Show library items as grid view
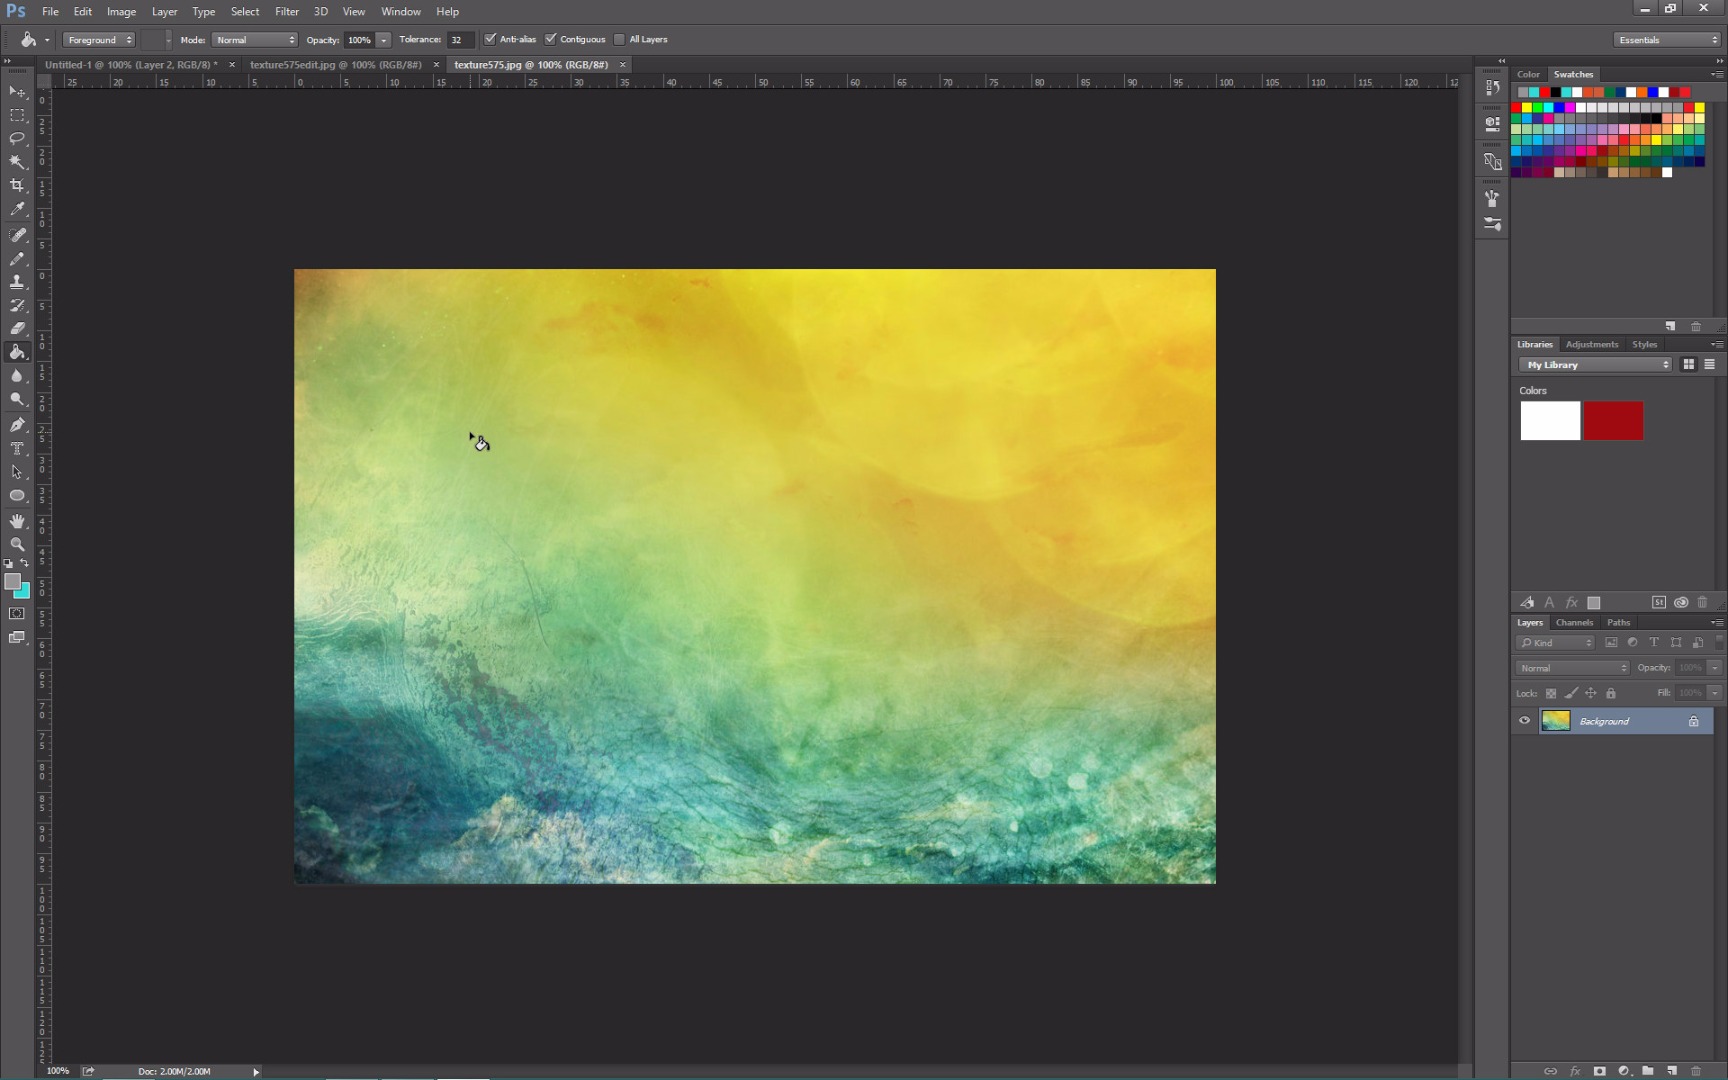The width and height of the screenshot is (1728, 1080). click(1689, 365)
